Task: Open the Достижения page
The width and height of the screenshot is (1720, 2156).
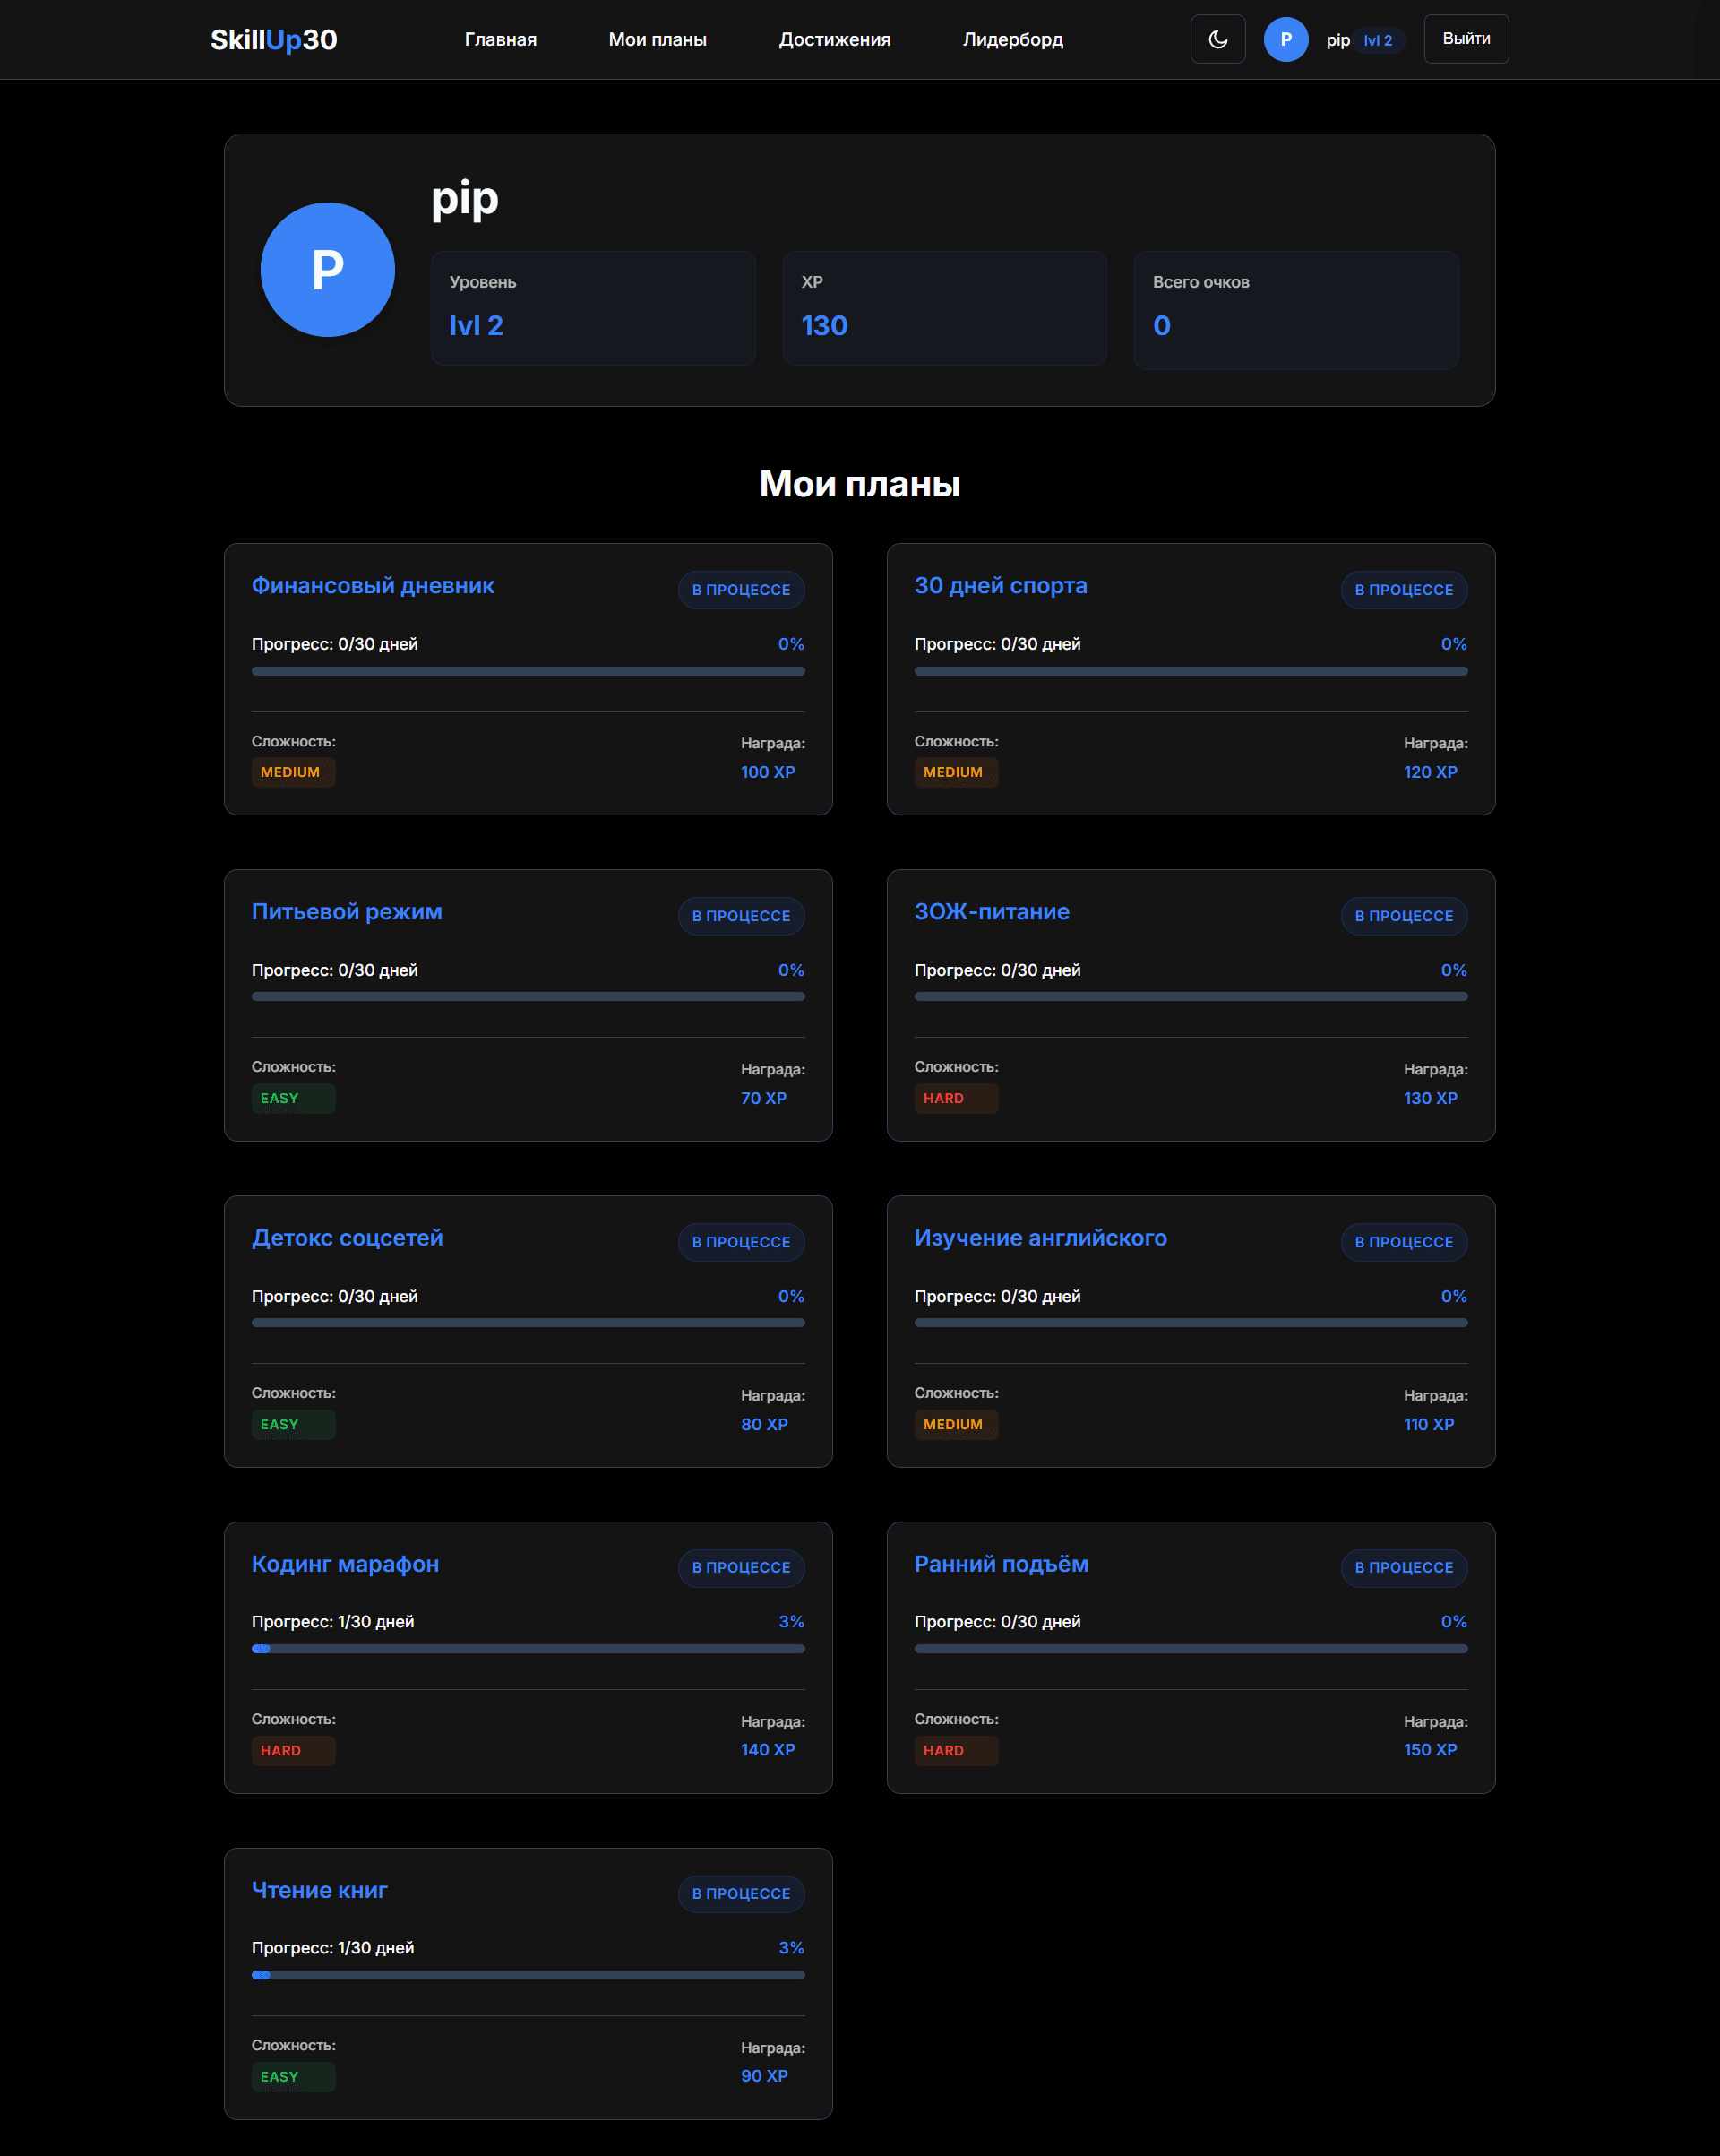Action: tap(834, 40)
